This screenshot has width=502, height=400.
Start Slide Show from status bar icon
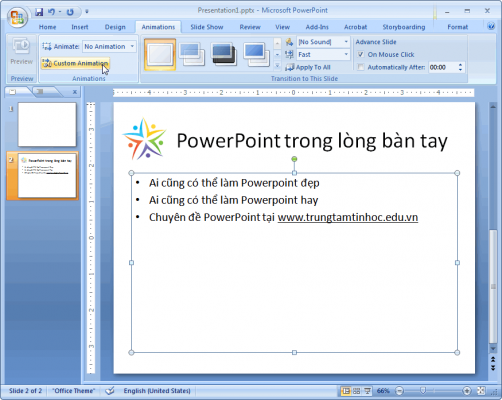[x=367, y=391]
